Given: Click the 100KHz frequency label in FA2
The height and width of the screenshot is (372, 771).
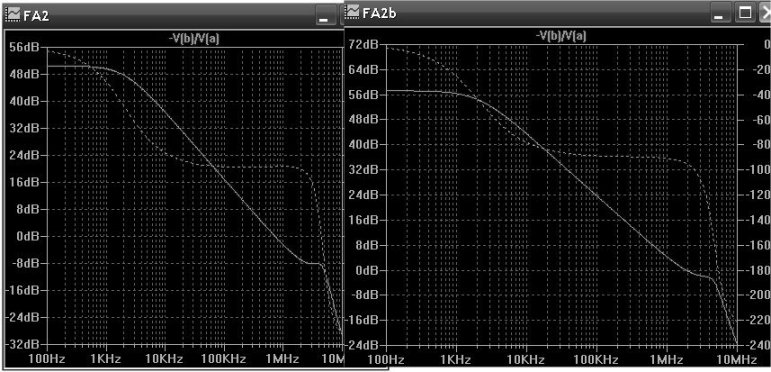Looking at the screenshot, I should 224,359.
